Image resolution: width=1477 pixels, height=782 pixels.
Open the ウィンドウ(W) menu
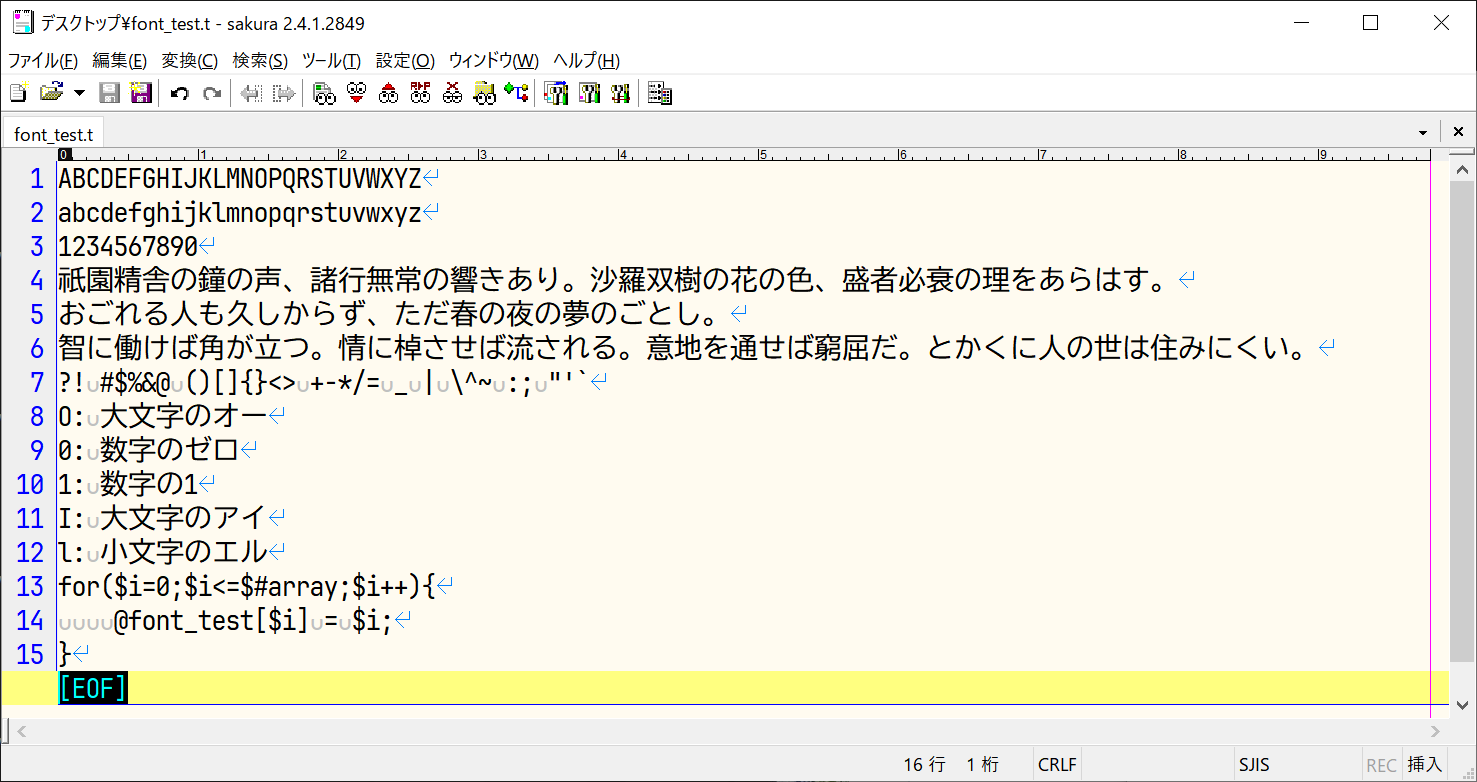[x=493, y=60]
